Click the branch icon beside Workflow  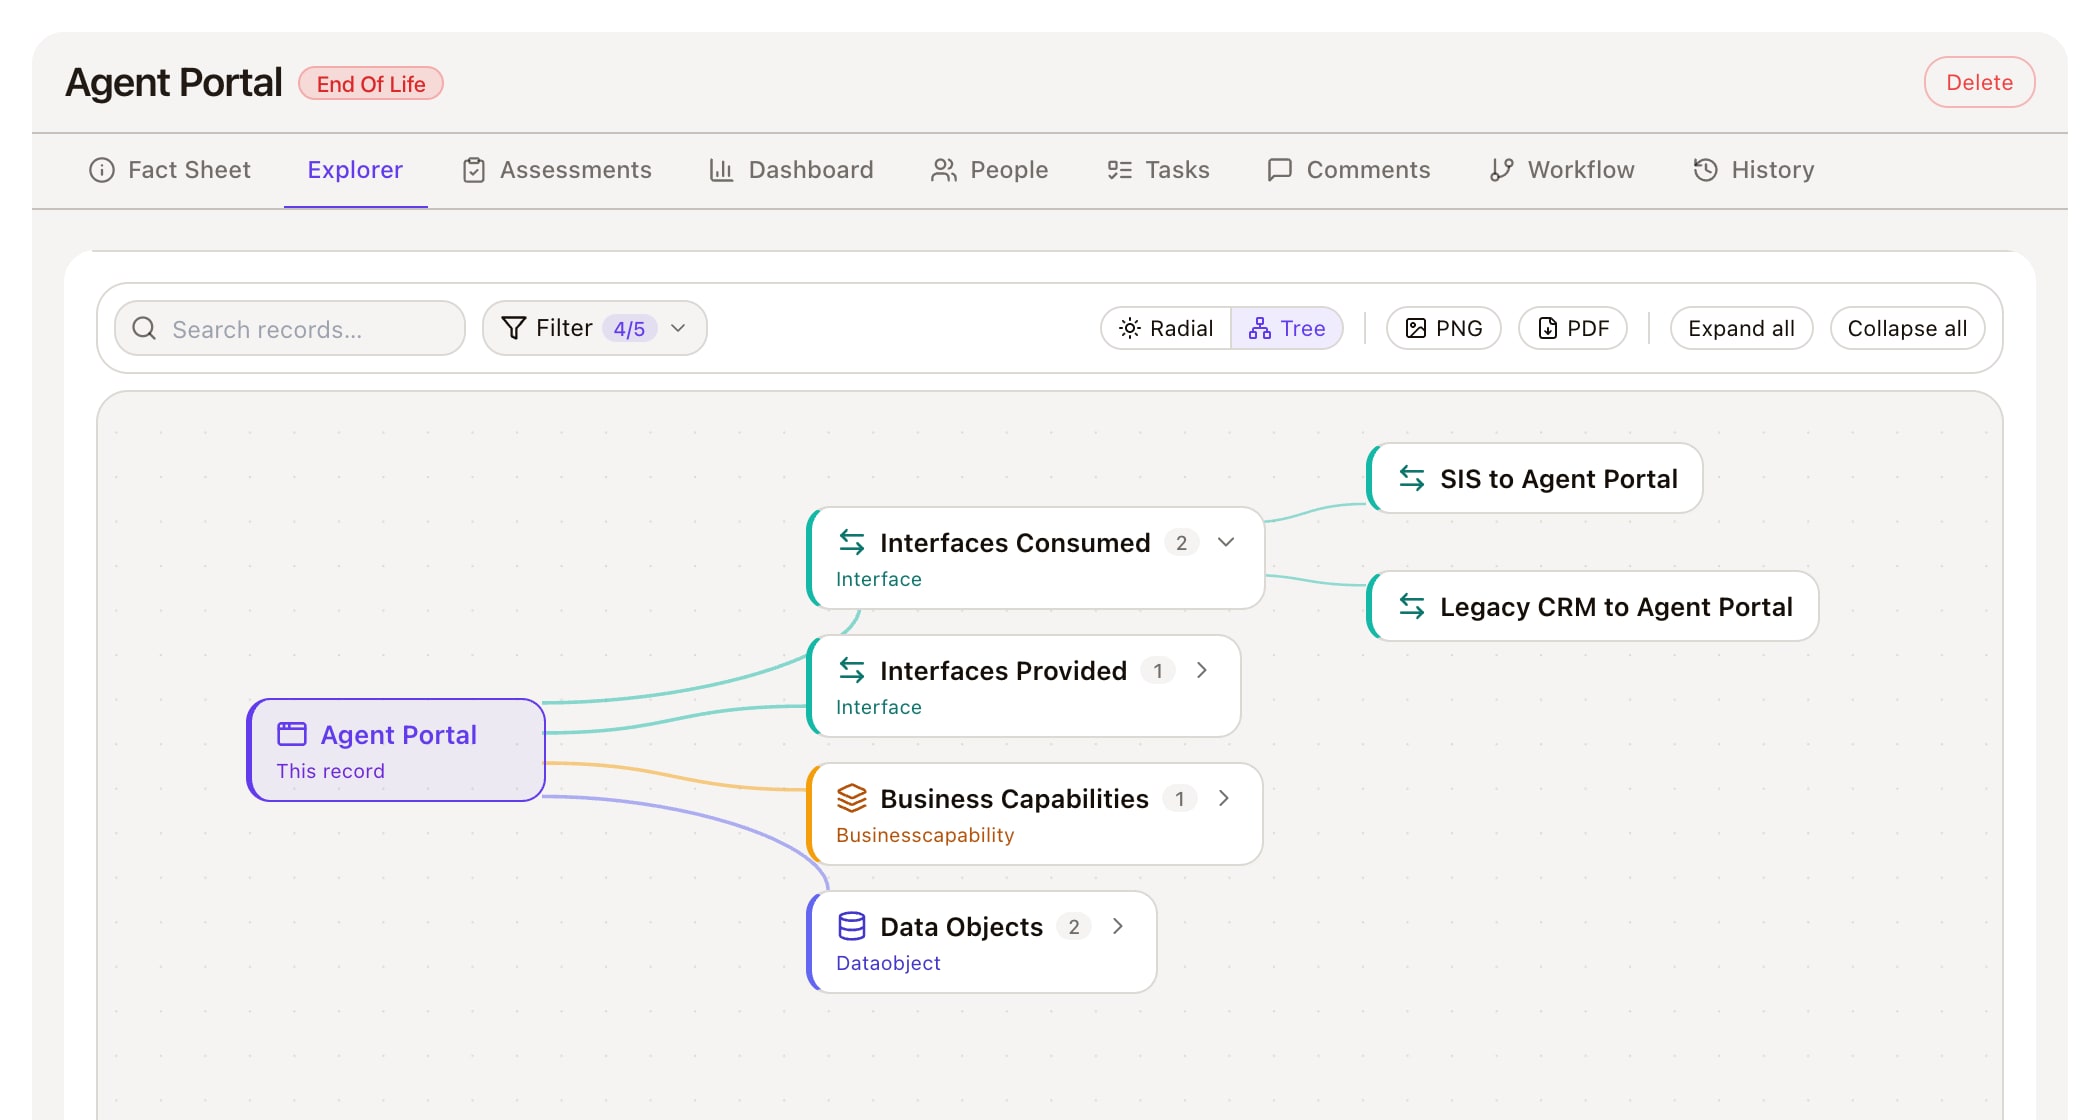pyautogui.click(x=1501, y=170)
